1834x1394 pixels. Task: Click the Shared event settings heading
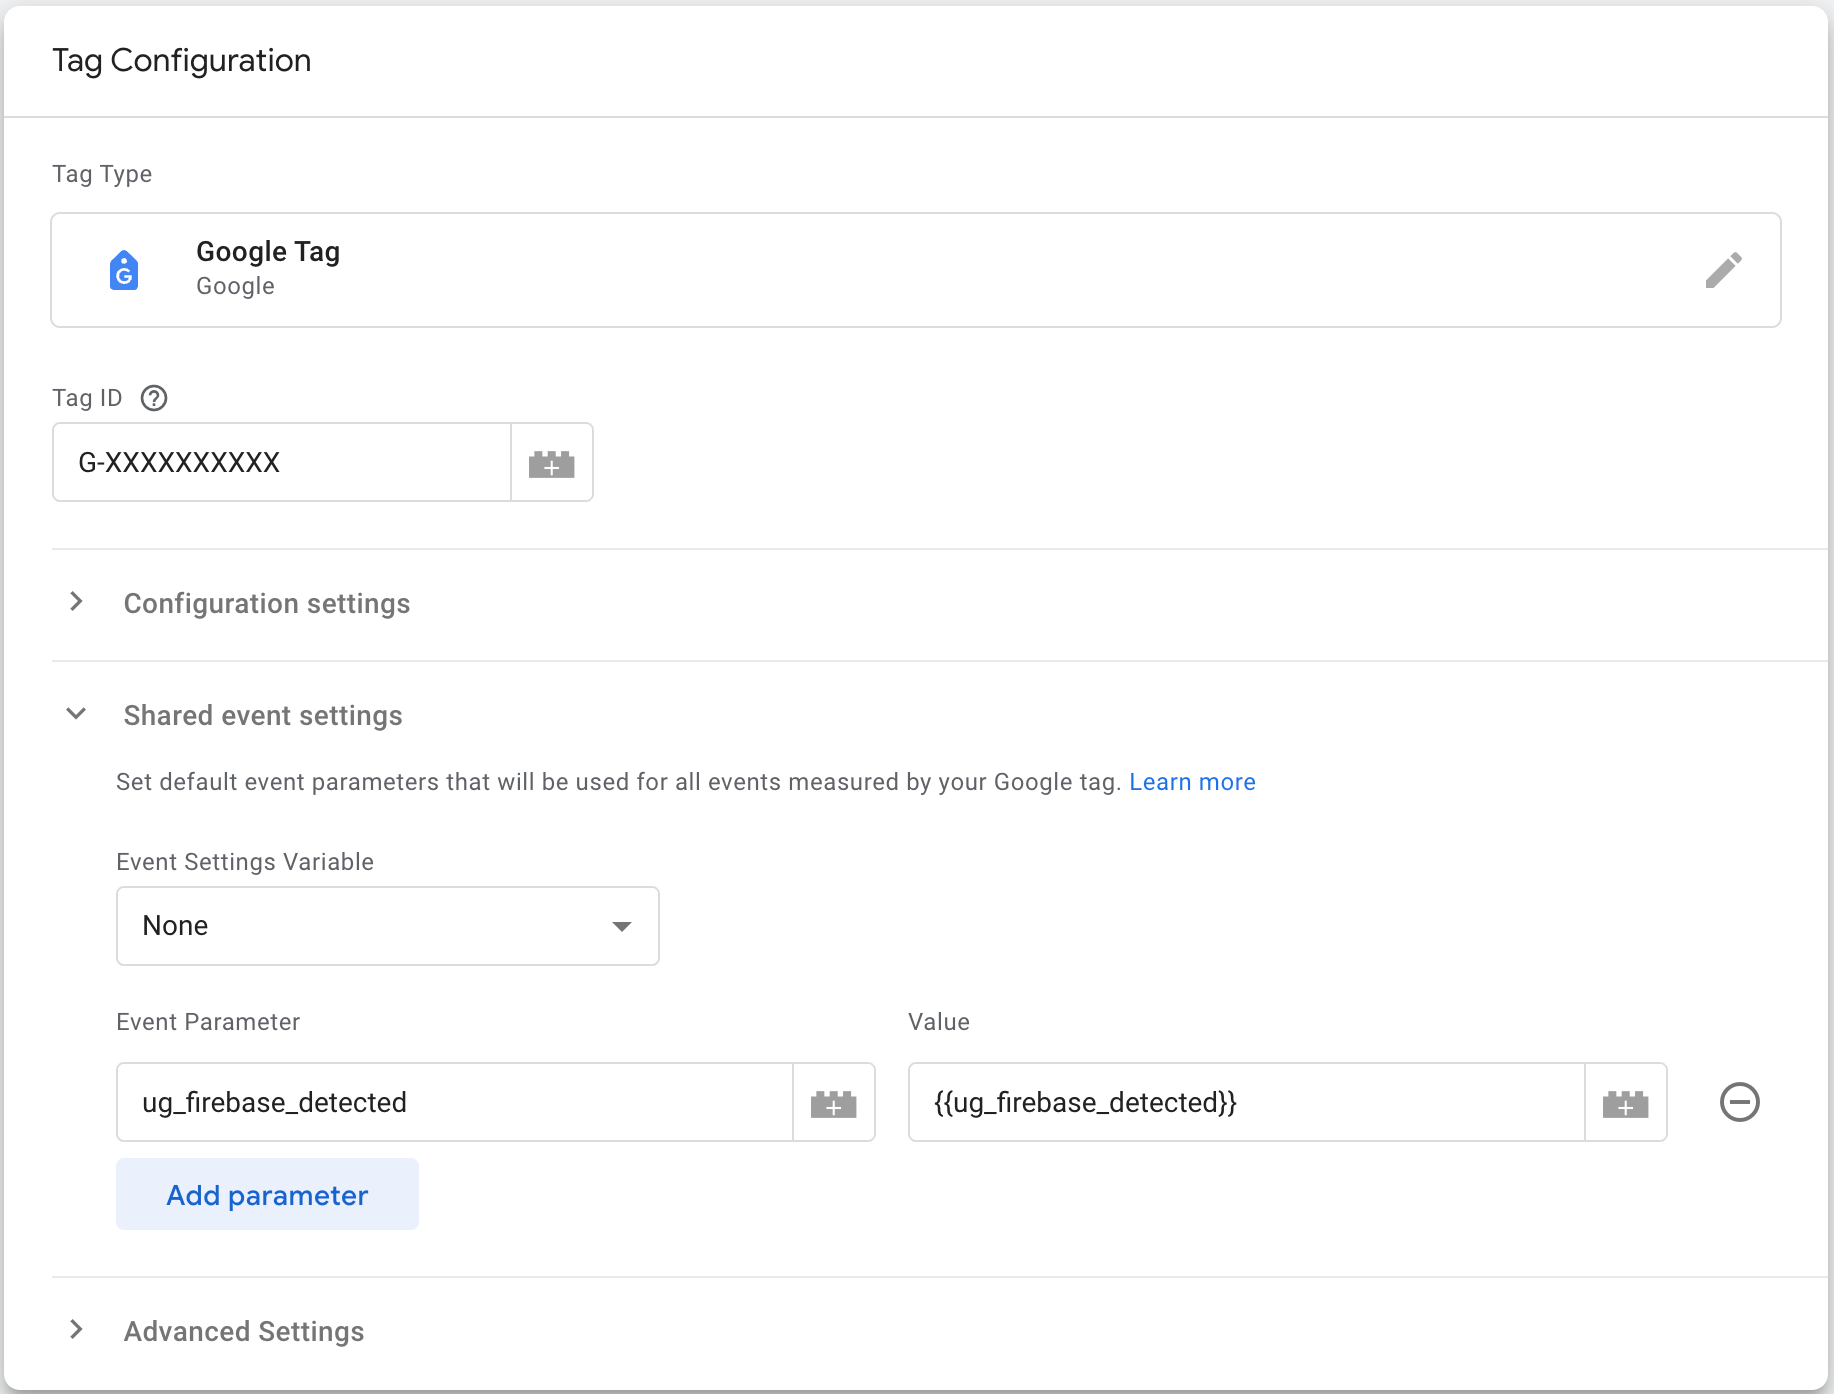263,716
